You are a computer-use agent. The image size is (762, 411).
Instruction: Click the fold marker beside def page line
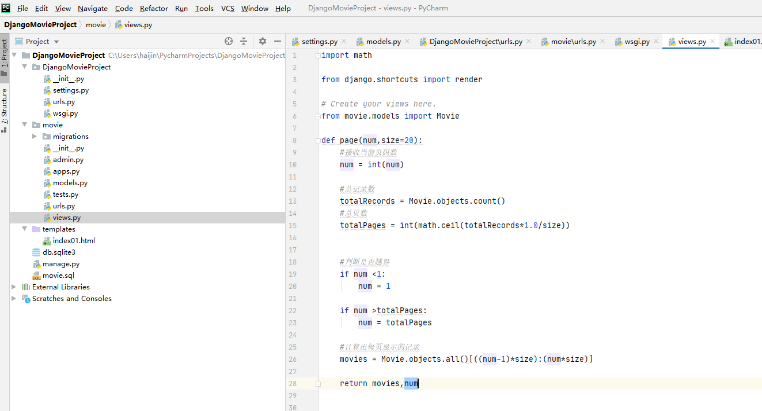[318, 140]
